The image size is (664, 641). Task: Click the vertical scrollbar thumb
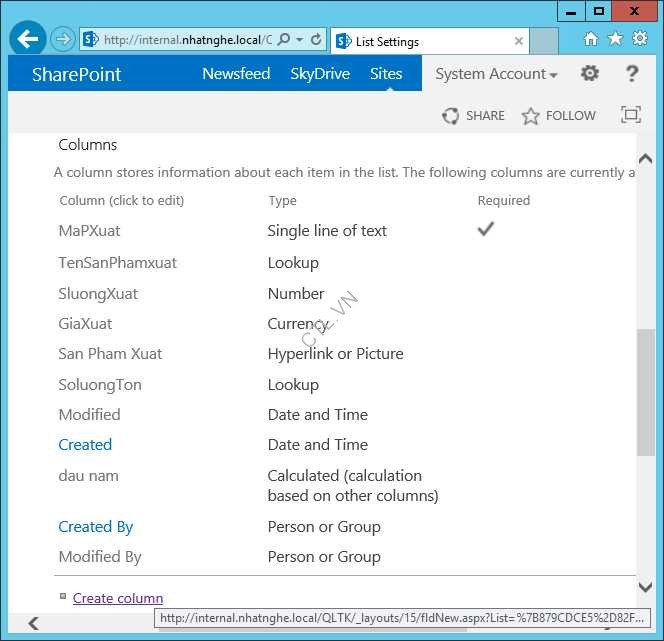coord(646,392)
